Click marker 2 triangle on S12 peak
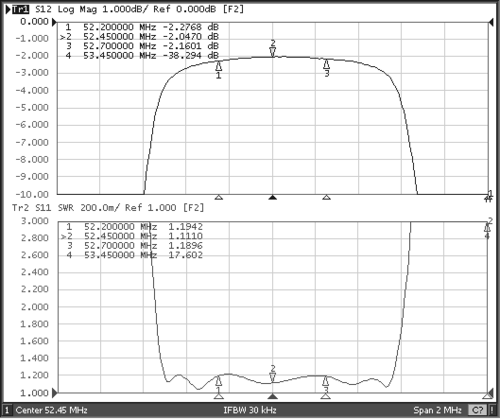Viewport: 500px width, 419px height. click(273, 52)
